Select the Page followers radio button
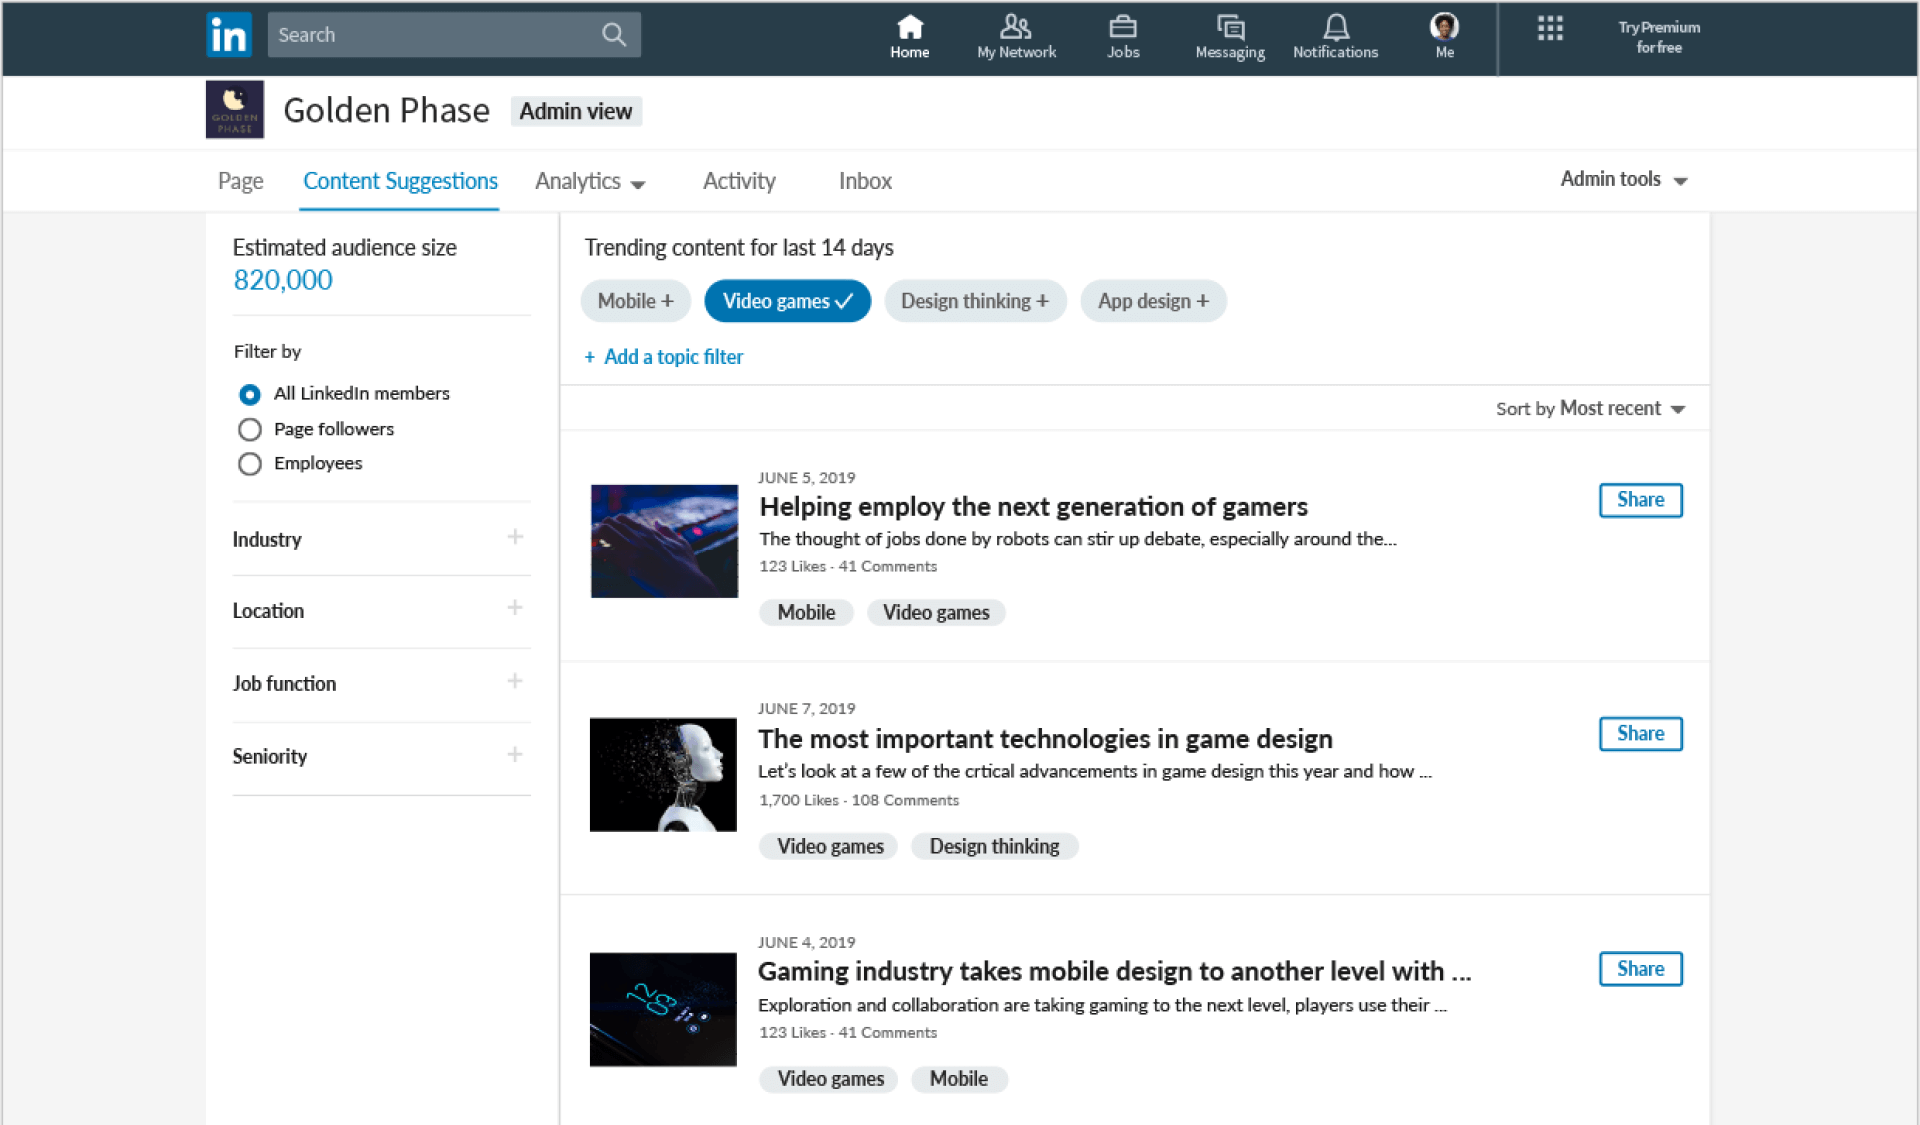The image size is (1920, 1125). [x=249, y=429]
